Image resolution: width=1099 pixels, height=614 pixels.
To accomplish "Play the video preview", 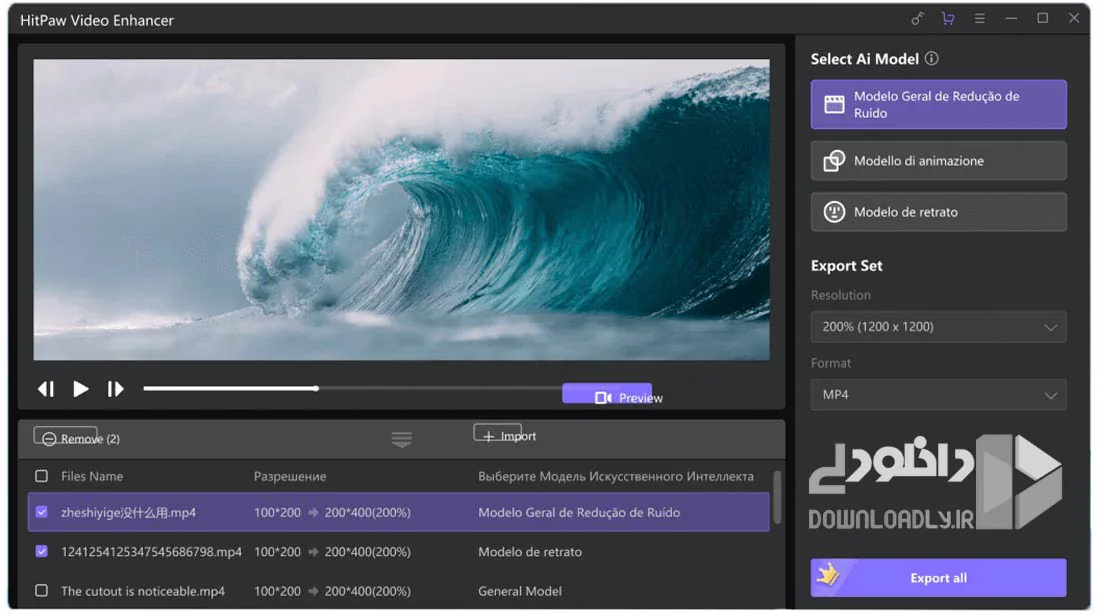I will (81, 389).
